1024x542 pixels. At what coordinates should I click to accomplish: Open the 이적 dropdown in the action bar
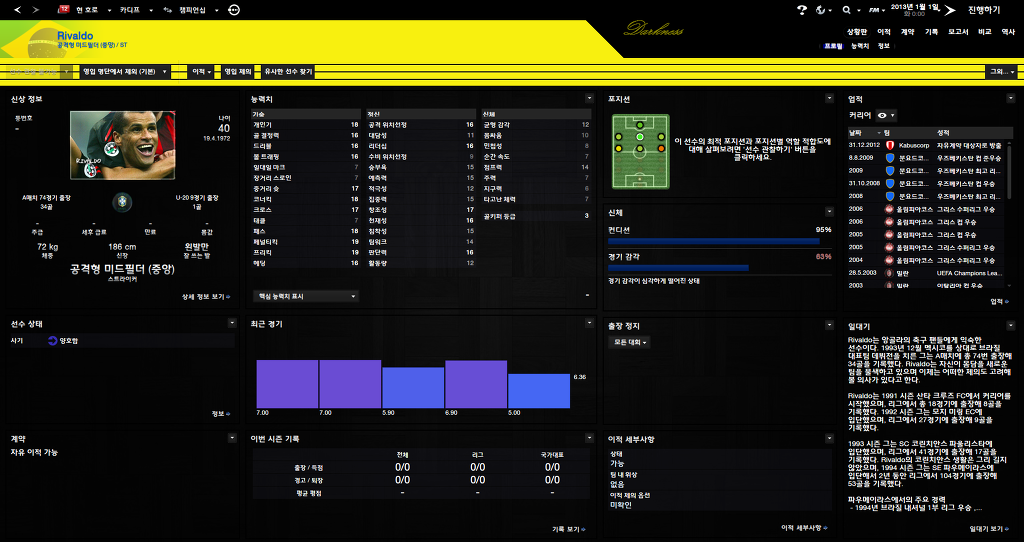point(201,72)
